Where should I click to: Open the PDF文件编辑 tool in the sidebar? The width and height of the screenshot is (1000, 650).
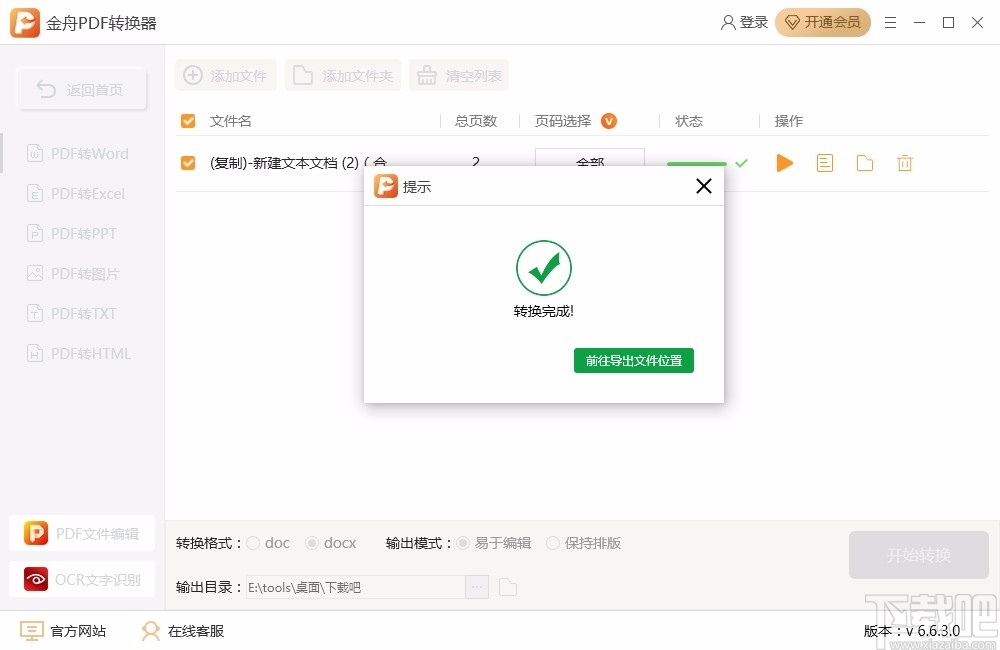(x=81, y=533)
